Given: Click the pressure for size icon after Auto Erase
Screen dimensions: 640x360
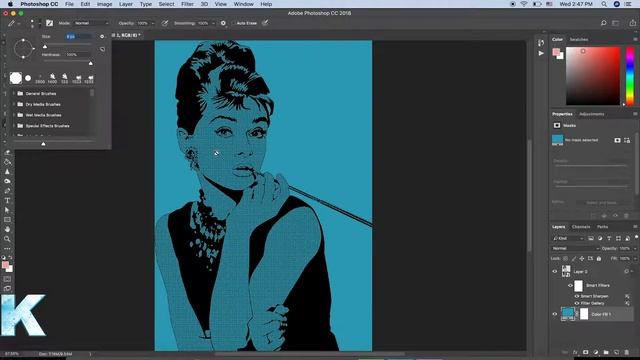Looking at the screenshot, I should click(265, 23).
